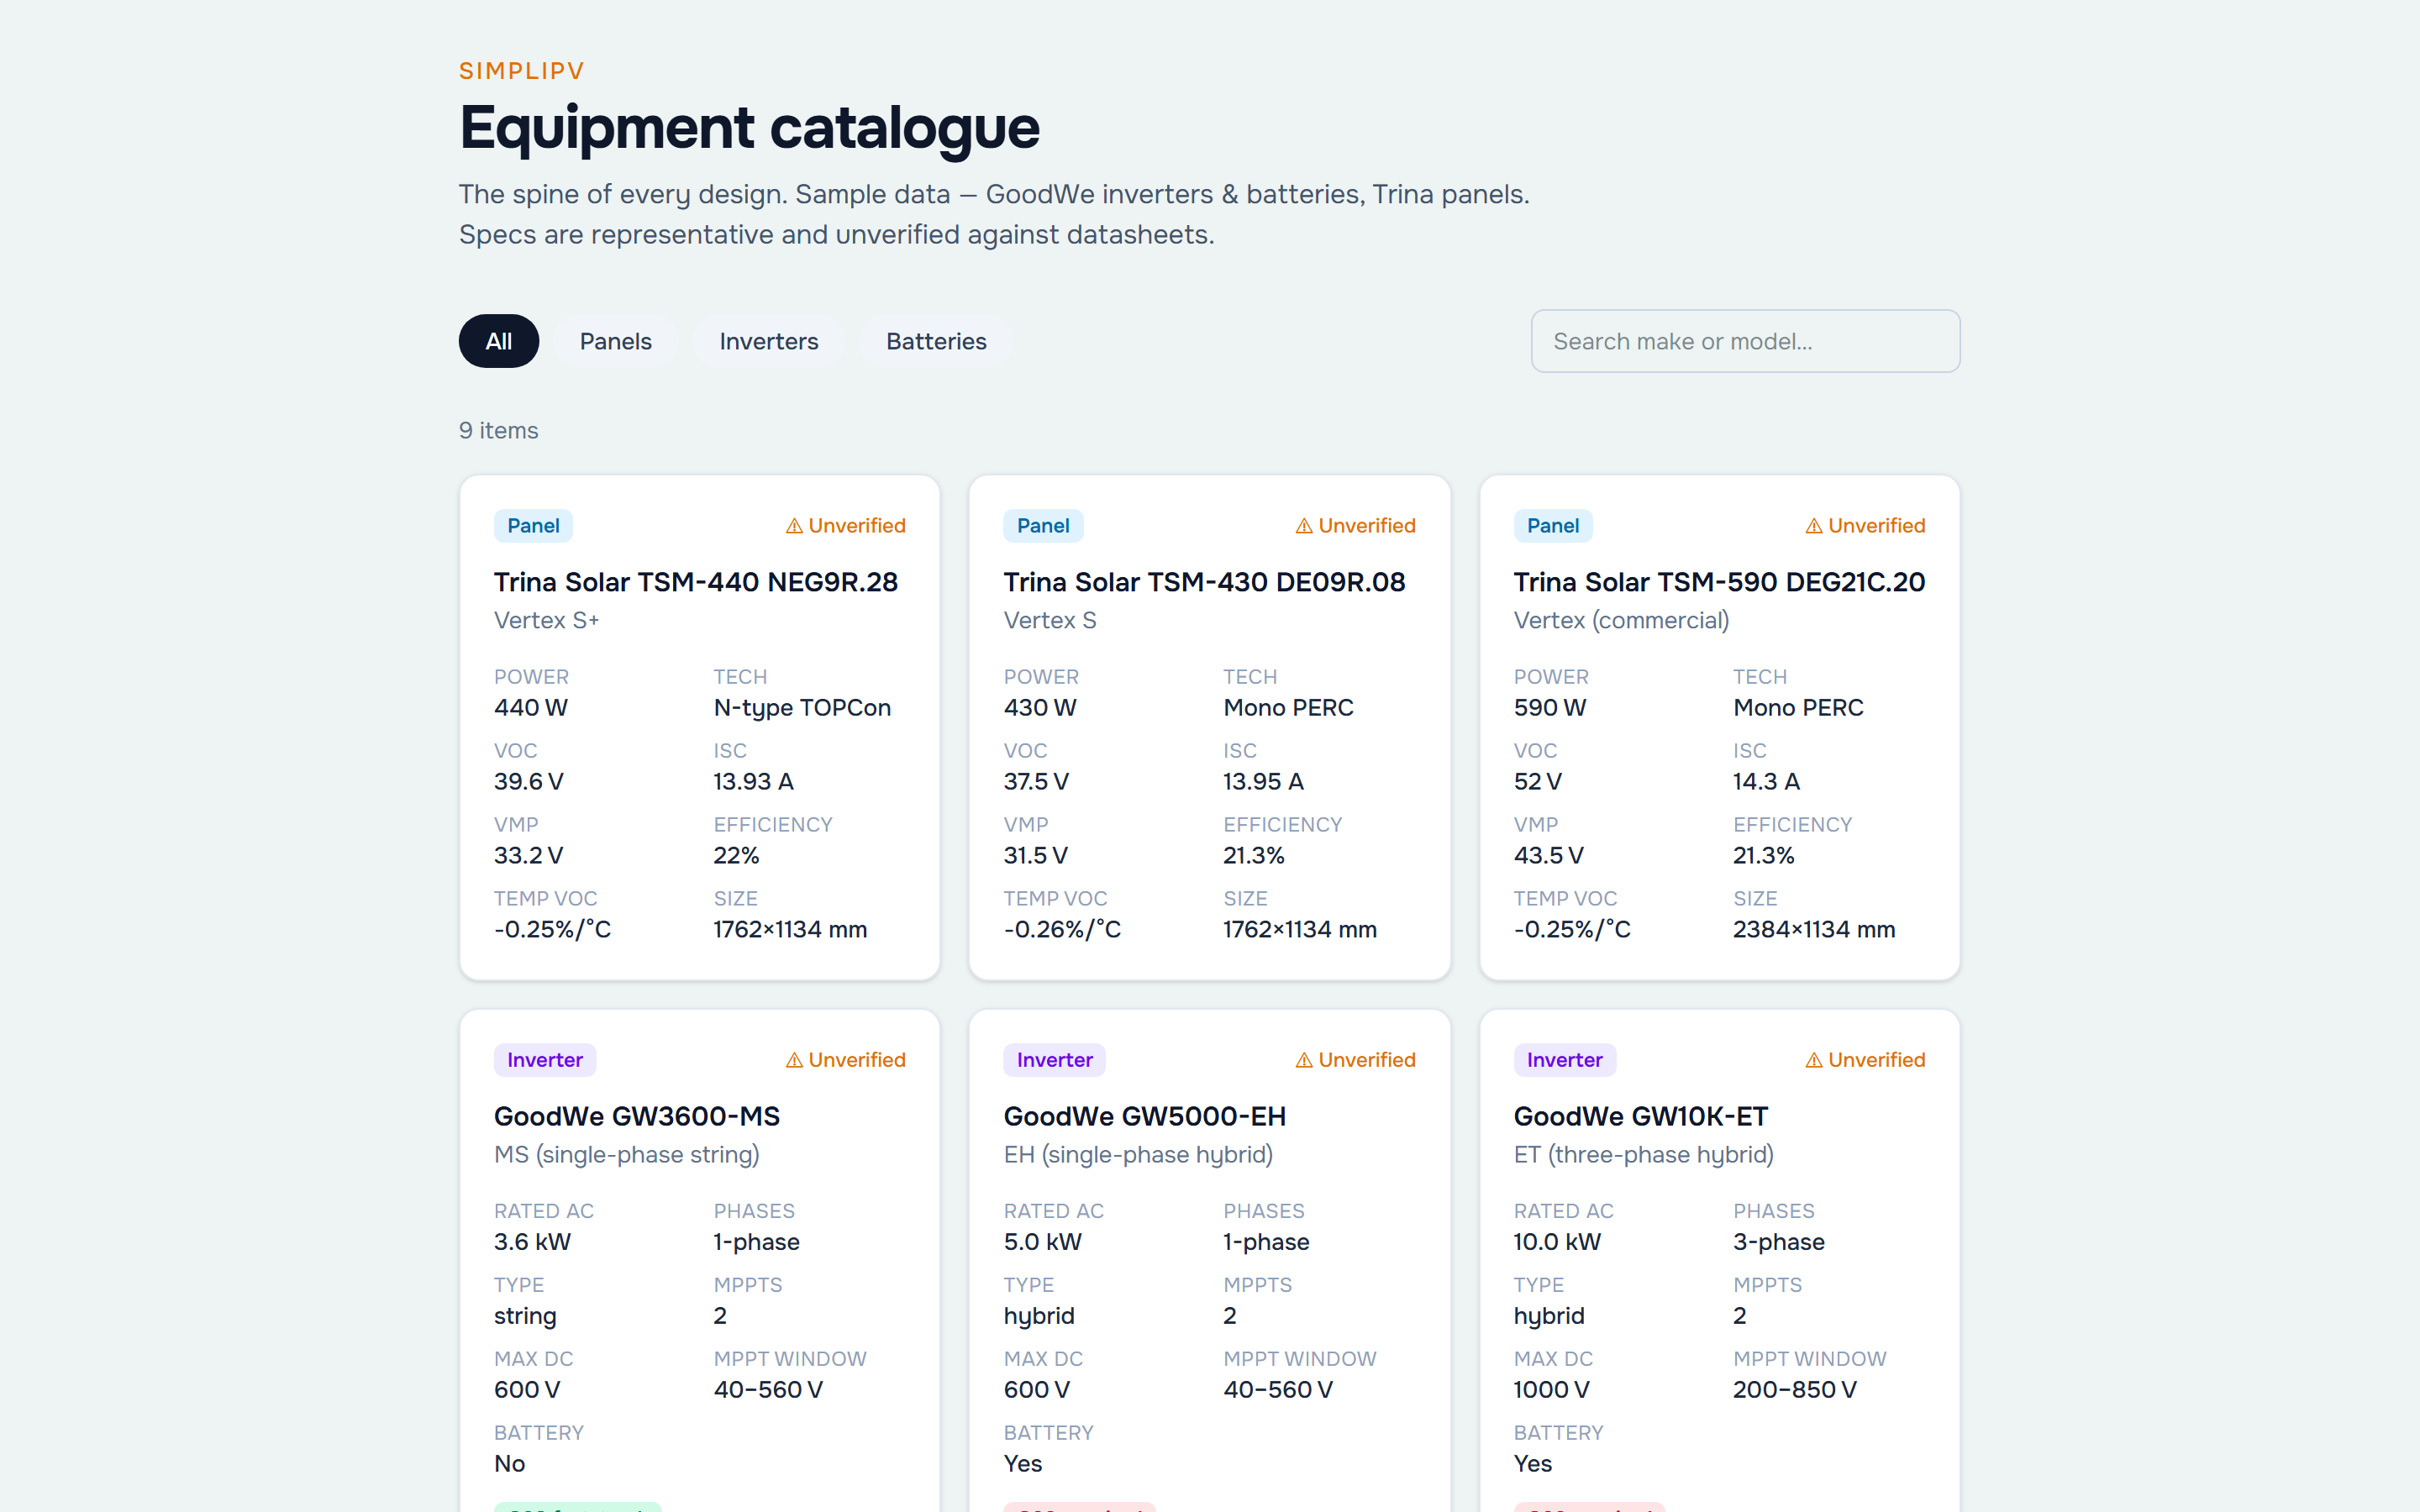Click the SIMPLIPV brand label
Viewport: 2420px width, 1512px height.
(522, 71)
